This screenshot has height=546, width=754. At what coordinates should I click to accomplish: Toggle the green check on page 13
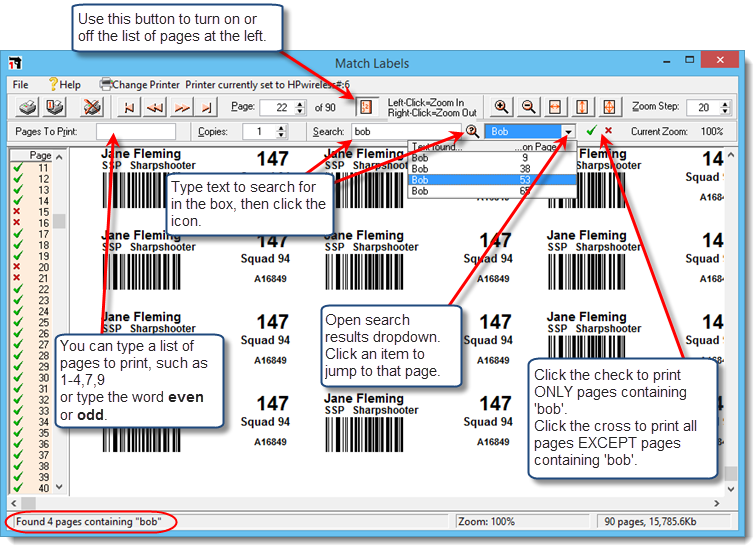(18, 190)
